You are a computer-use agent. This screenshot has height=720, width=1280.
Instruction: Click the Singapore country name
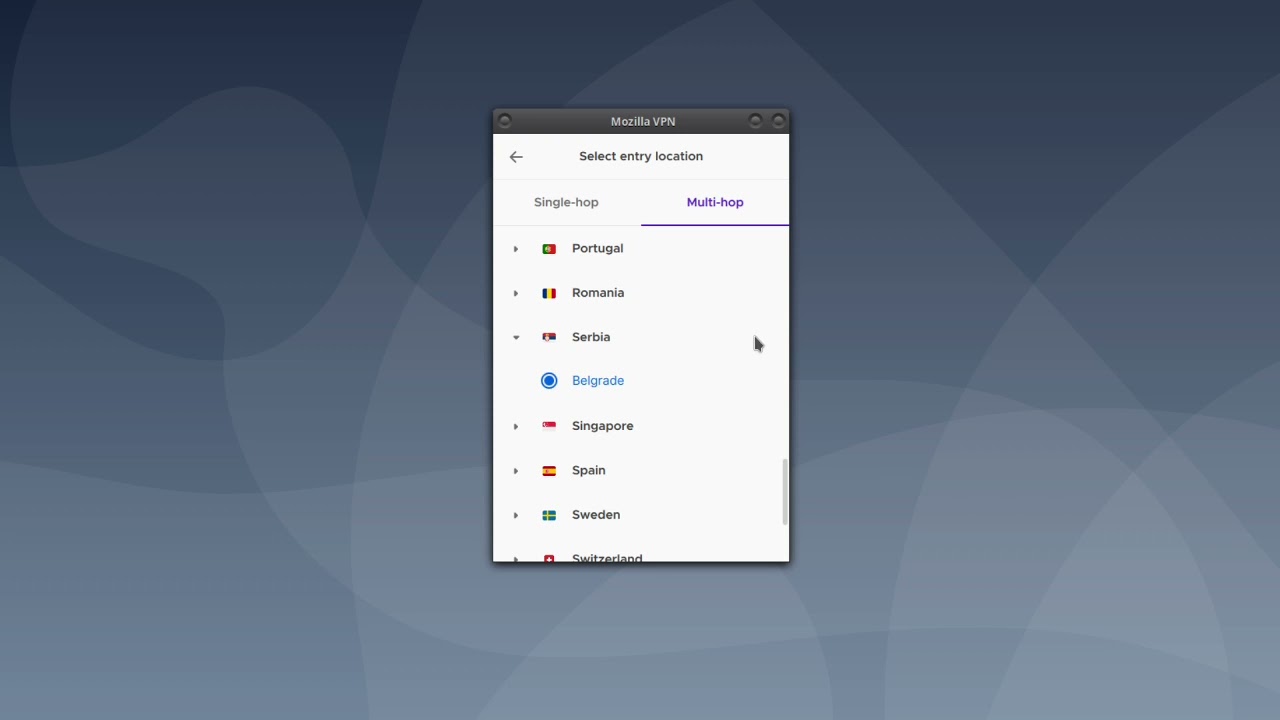point(602,426)
